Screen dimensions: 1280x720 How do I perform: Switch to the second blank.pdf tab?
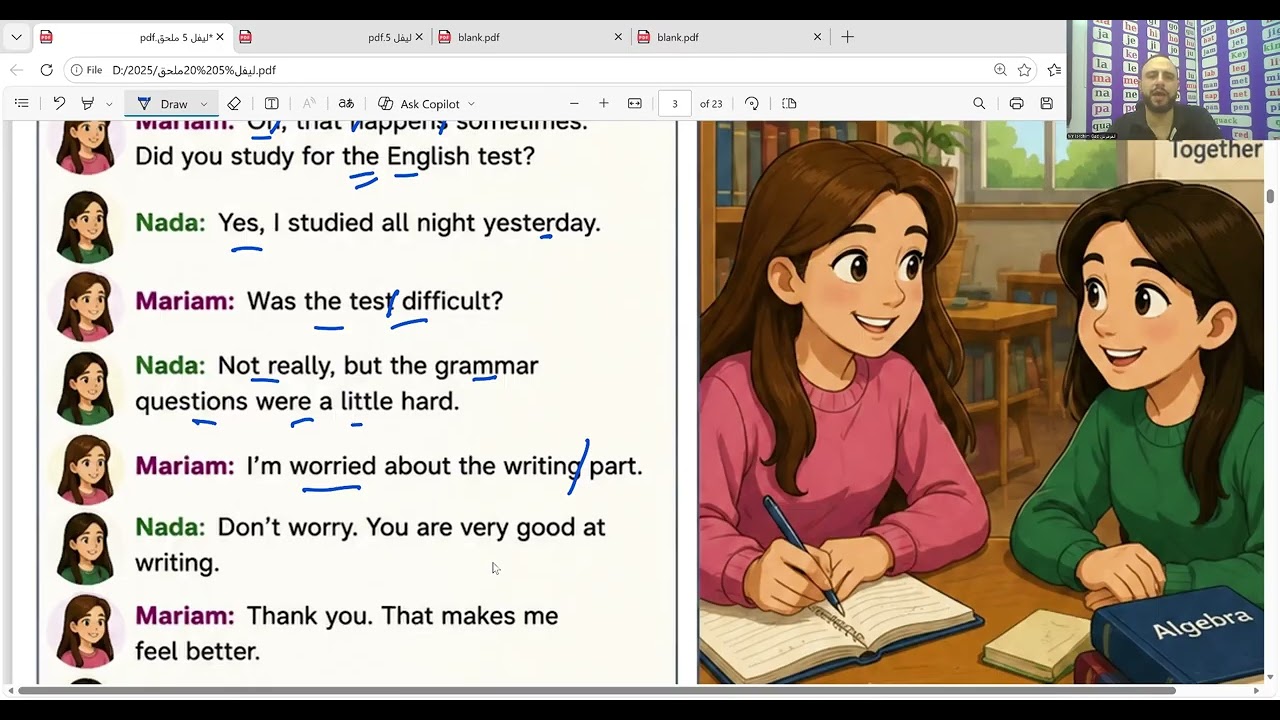click(730, 37)
